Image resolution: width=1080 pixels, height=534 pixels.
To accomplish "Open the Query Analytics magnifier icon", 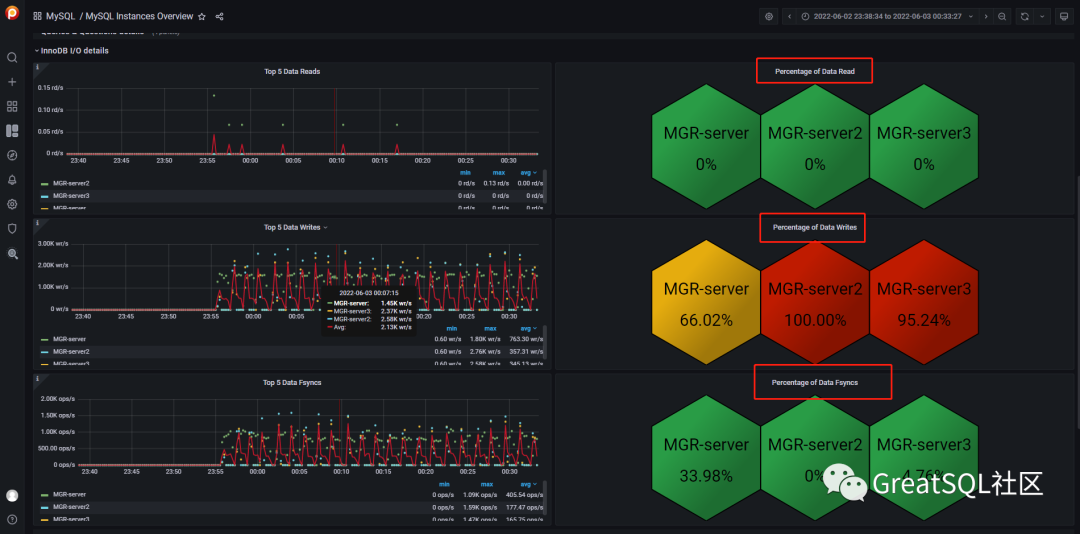I will point(12,254).
